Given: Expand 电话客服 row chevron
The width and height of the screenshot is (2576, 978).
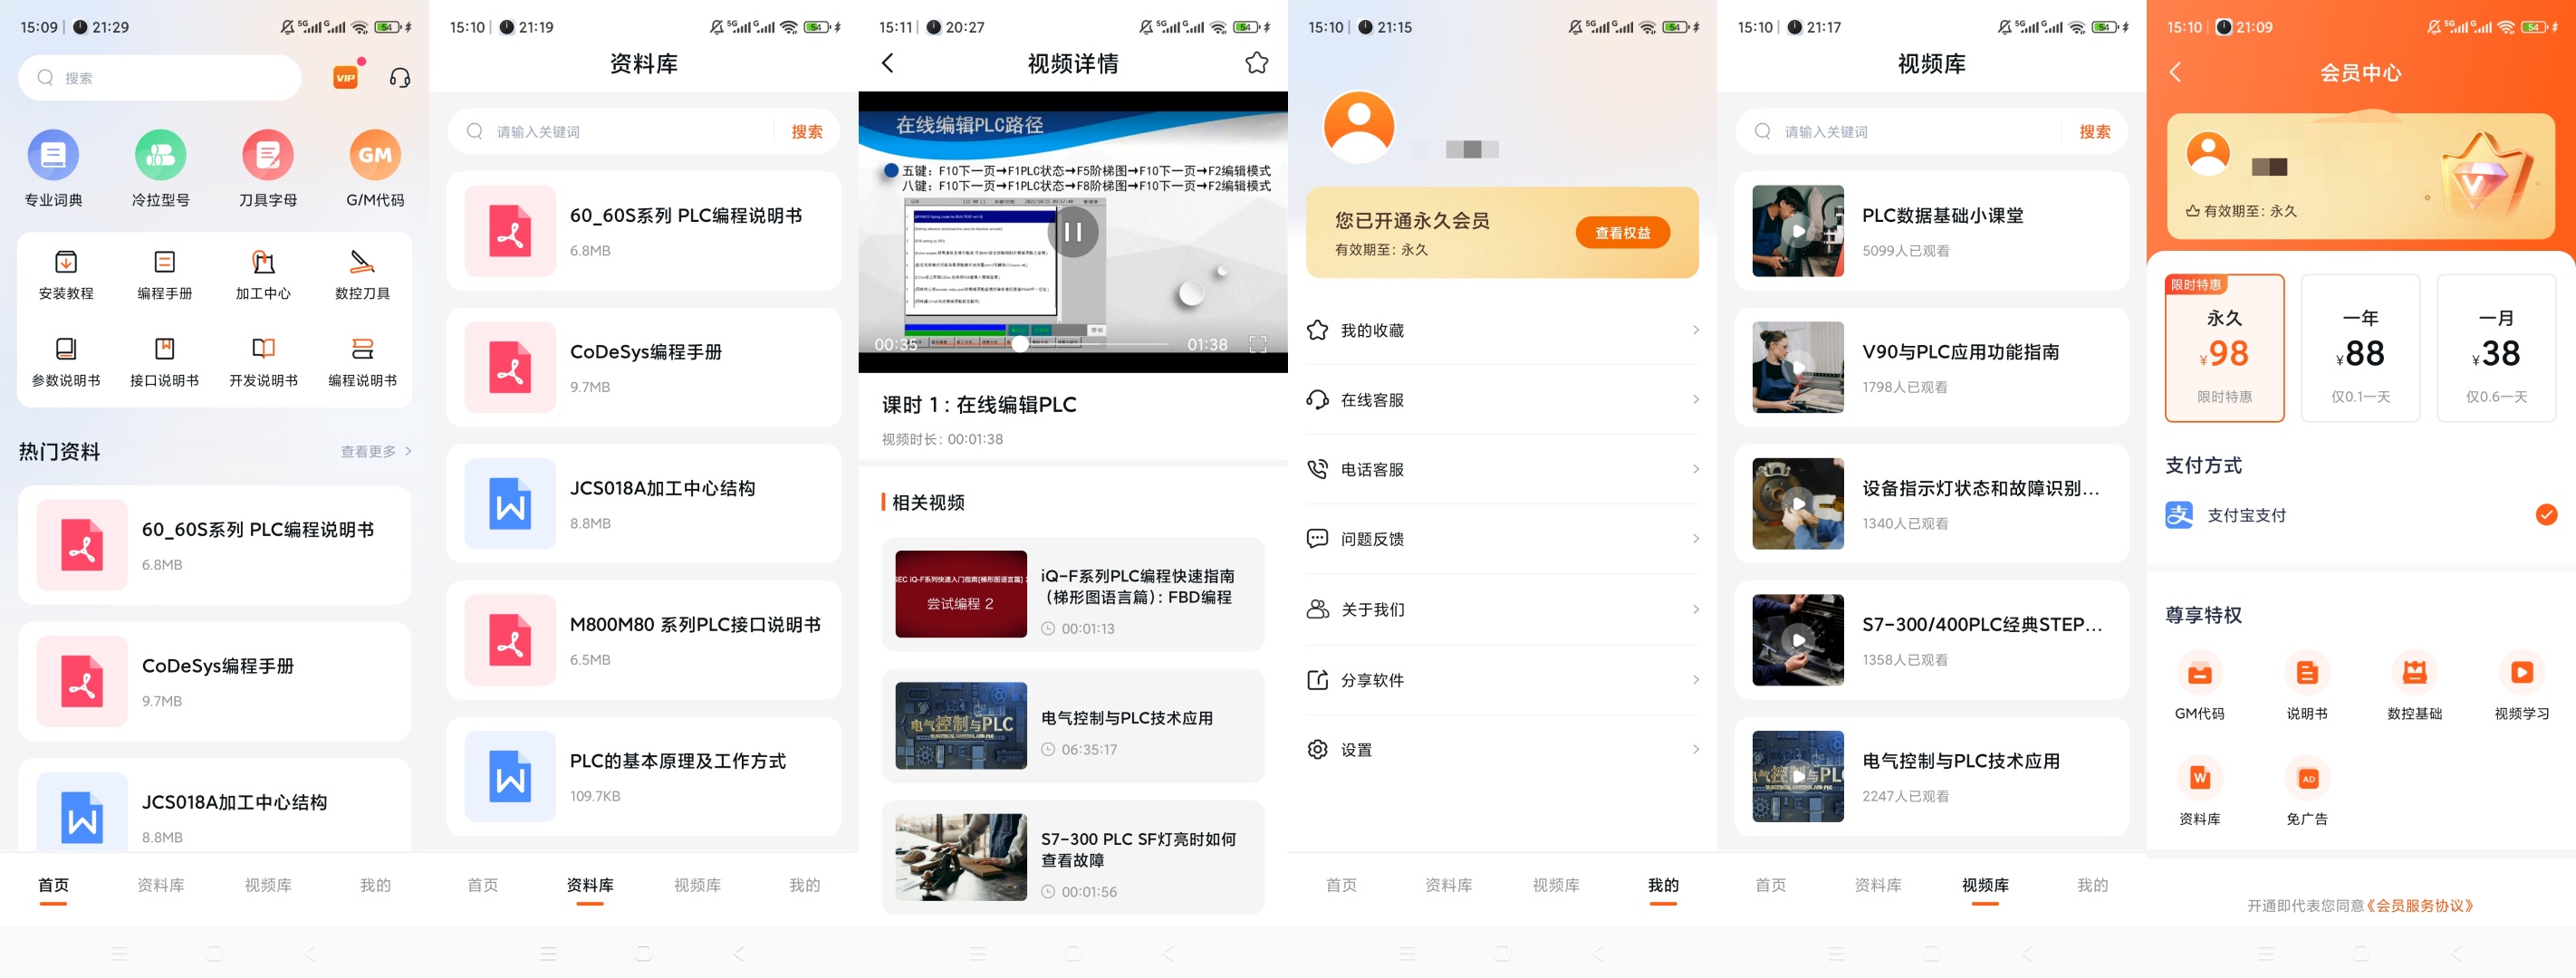Looking at the screenshot, I should (x=1695, y=469).
